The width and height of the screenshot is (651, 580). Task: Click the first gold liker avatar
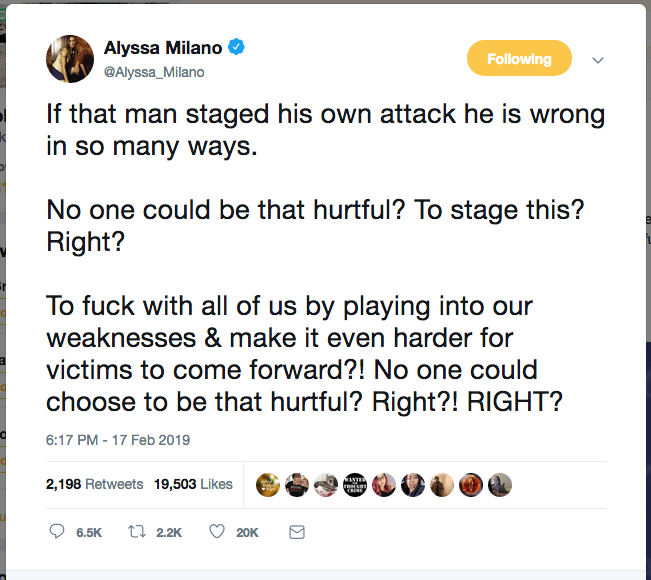268,485
